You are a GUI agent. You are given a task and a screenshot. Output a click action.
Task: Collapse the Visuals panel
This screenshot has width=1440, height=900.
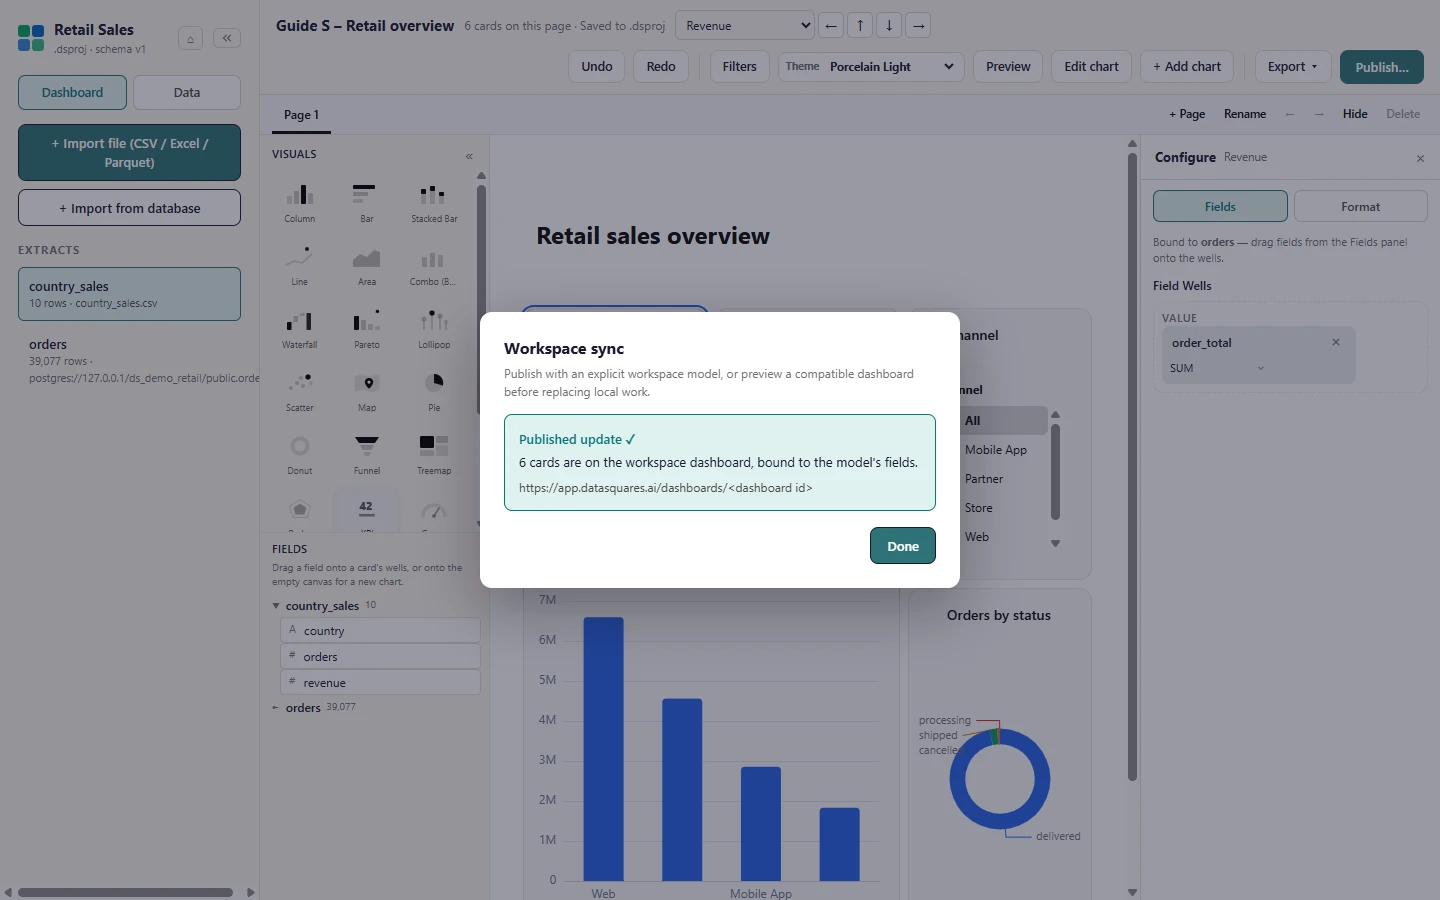469,156
